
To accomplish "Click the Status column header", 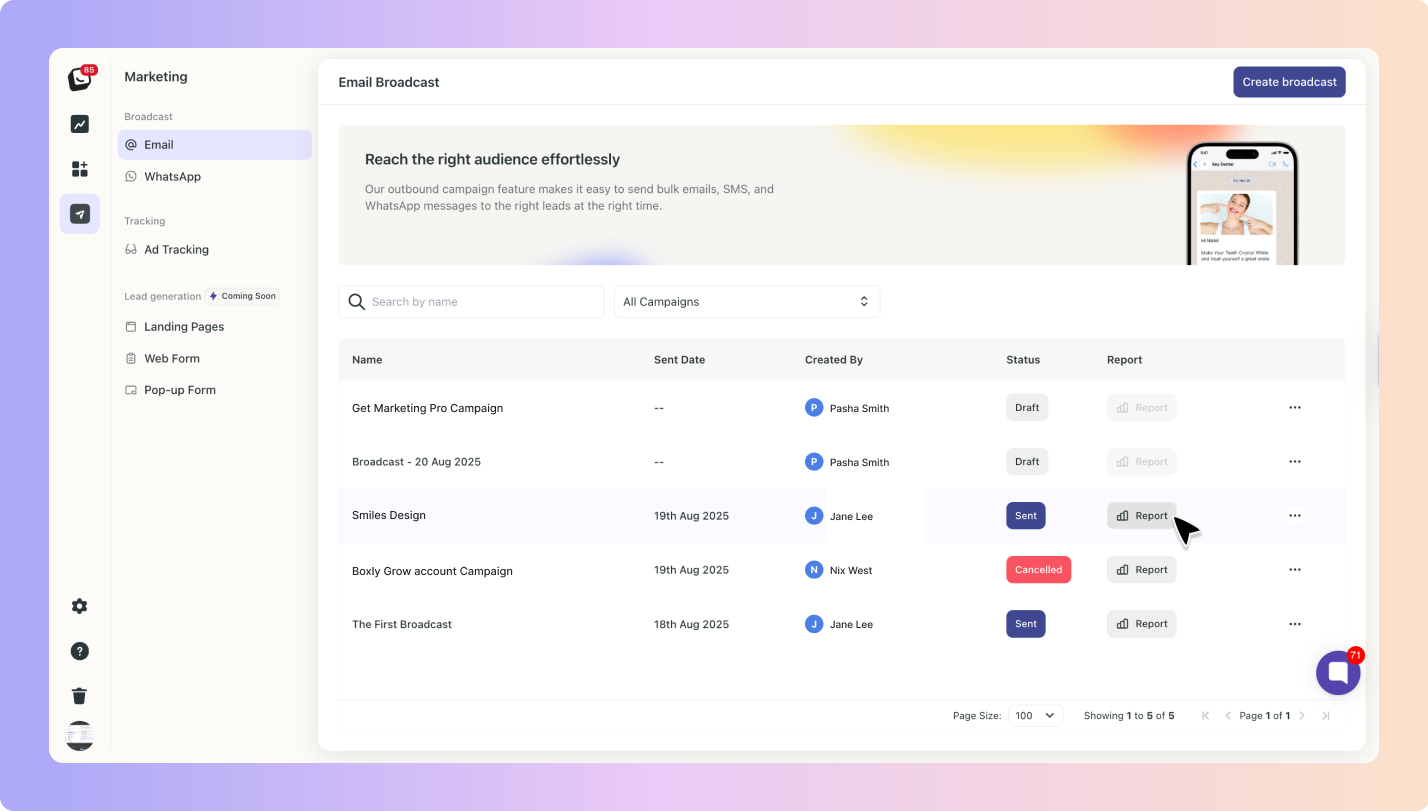I will tap(1023, 360).
